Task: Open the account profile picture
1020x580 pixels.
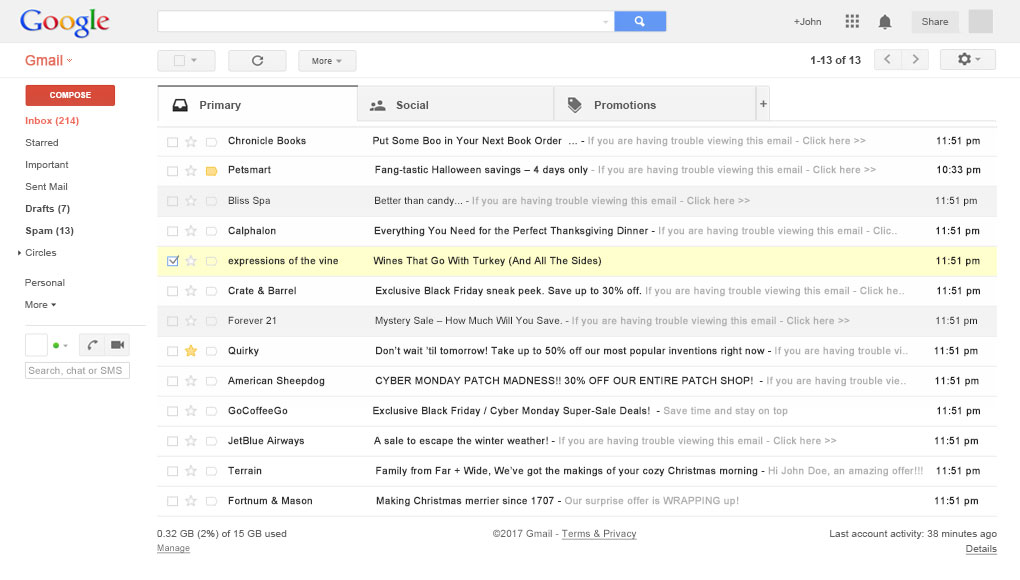Action: point(980,21)
